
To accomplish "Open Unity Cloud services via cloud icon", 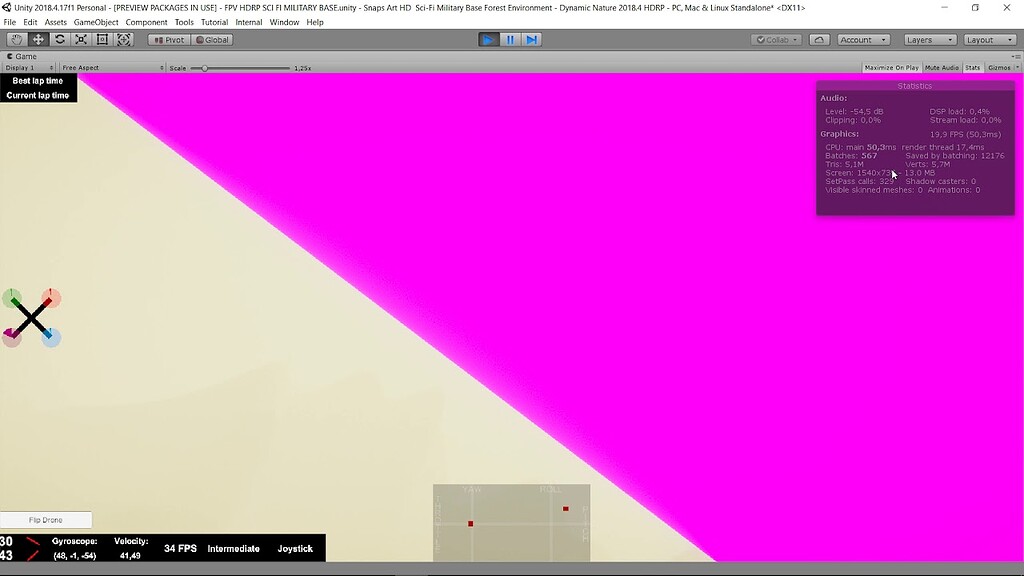I will point(819,39).
